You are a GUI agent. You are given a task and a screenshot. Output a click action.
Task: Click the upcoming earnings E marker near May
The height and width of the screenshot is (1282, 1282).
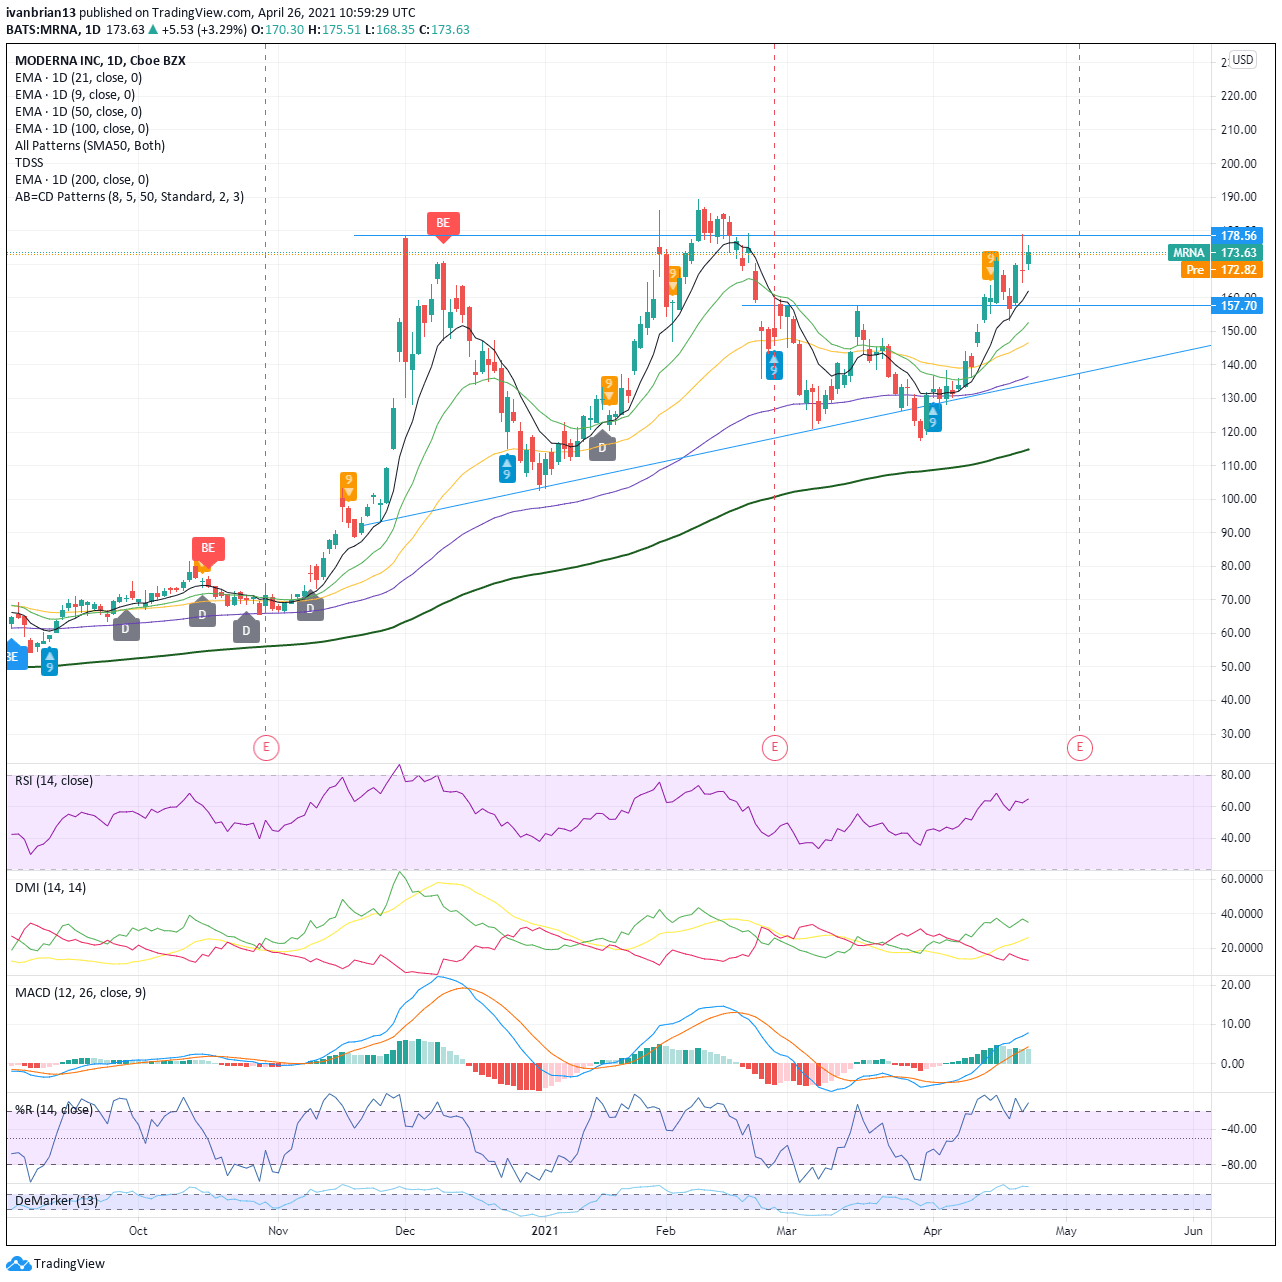point(1079,746)
